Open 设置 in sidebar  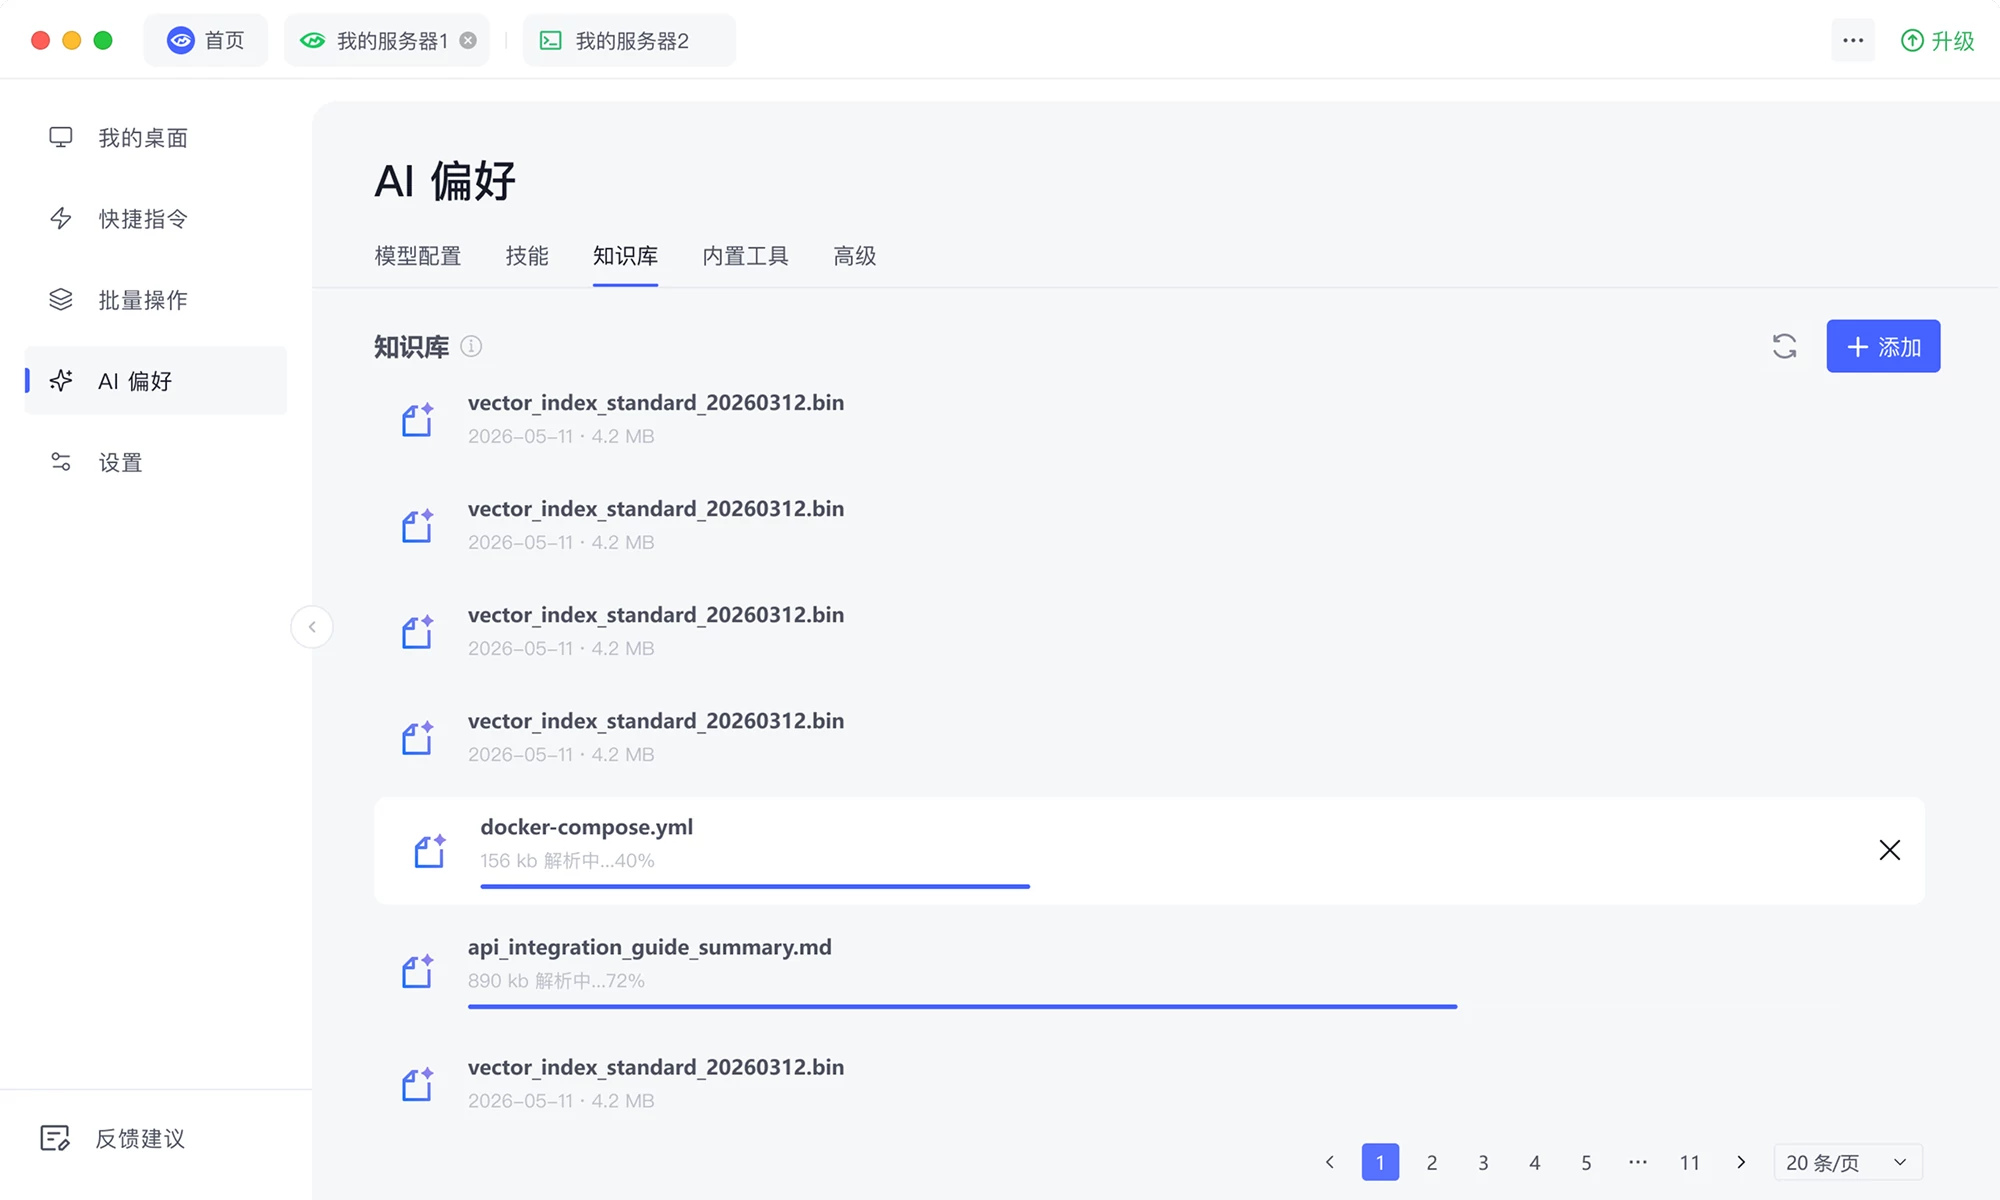155,462
